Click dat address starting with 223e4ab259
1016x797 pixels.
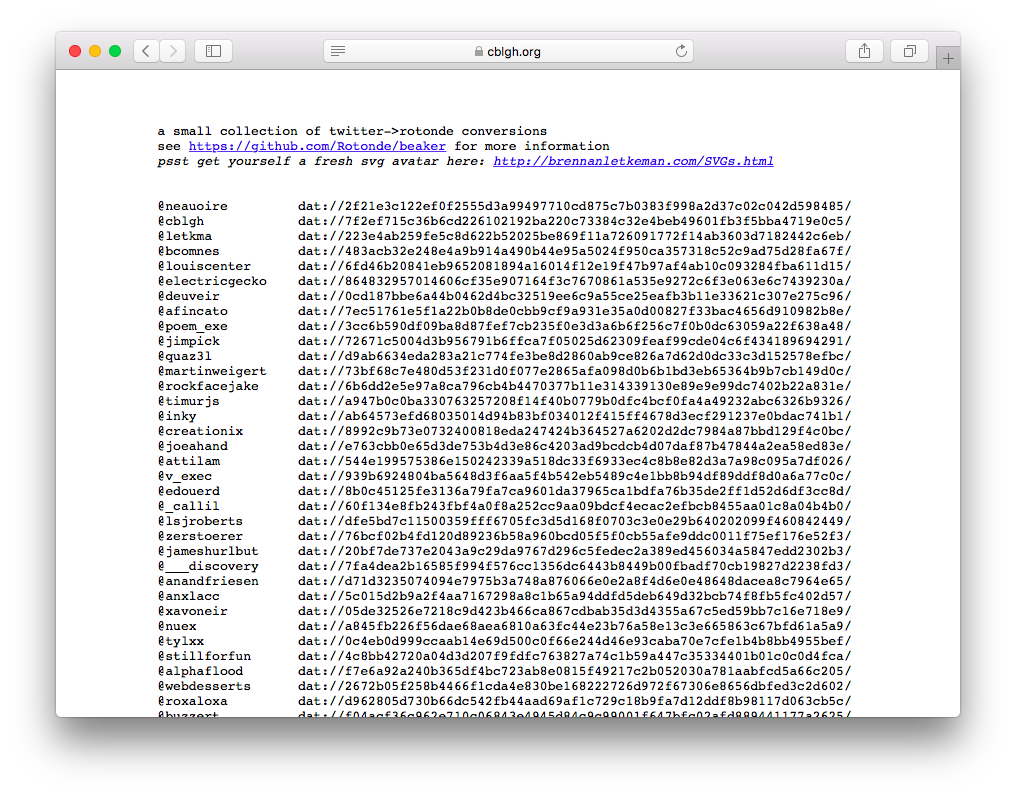coord(575,236)
